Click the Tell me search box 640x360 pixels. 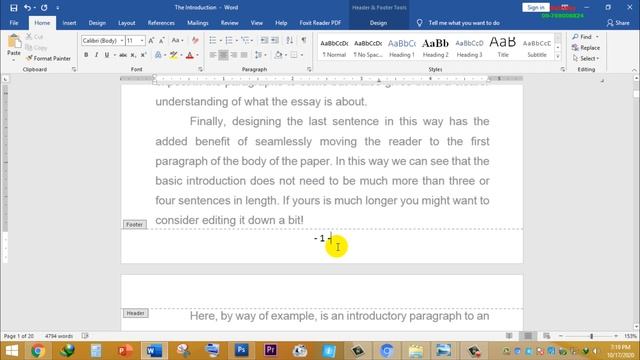click(464, 23)
